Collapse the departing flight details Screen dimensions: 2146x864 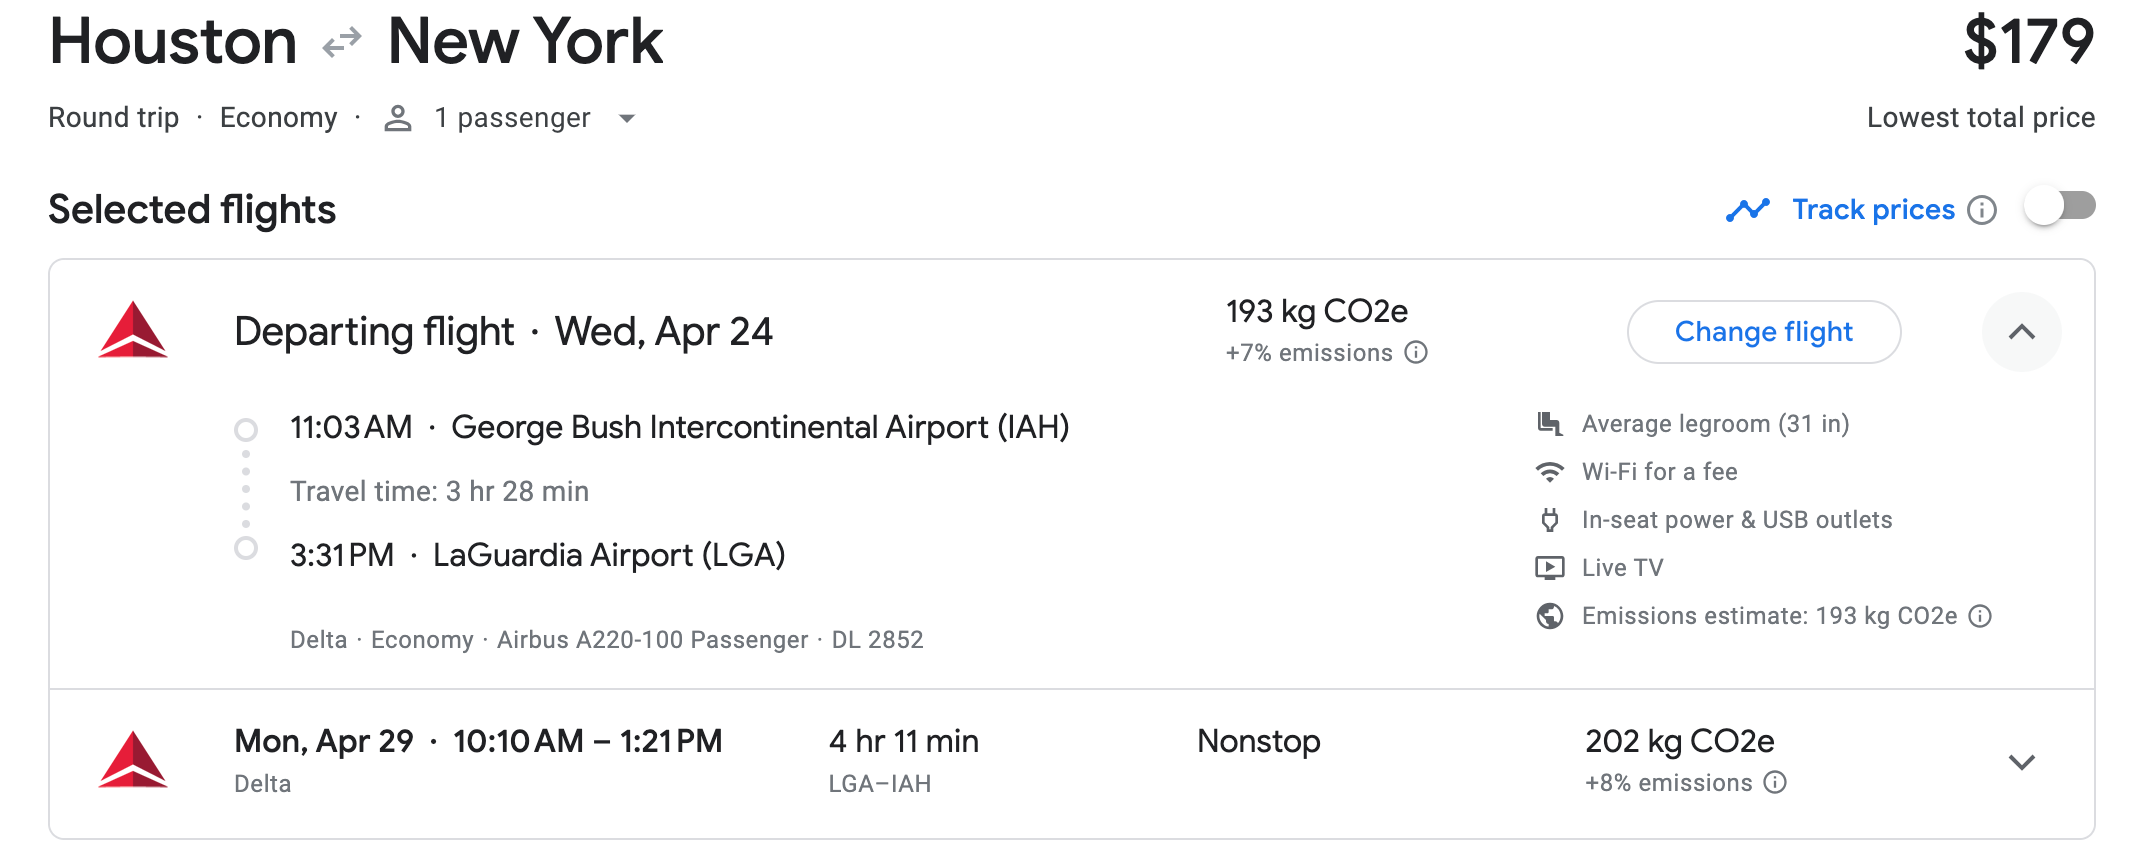pyautogui.click(x=2021, y=332)
